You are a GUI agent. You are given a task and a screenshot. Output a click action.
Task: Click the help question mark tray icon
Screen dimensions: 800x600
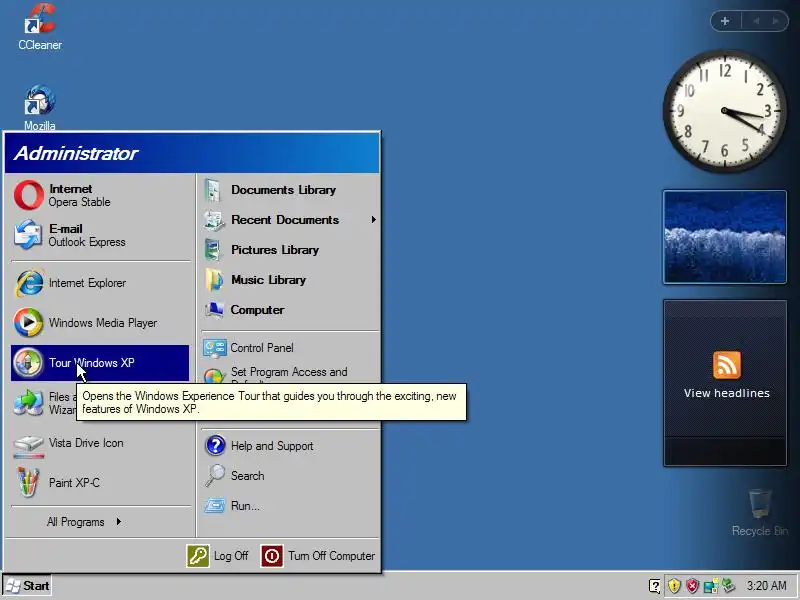[x=655, y=586]
